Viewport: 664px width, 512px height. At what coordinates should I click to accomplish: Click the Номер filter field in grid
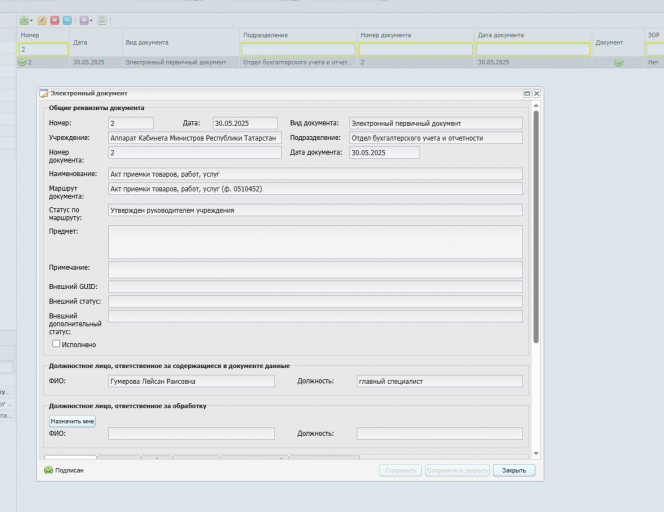[43, 50]
